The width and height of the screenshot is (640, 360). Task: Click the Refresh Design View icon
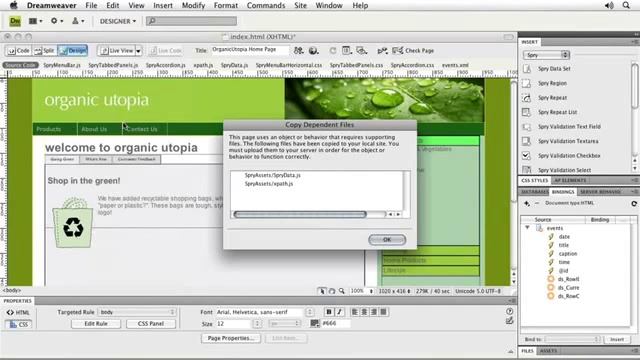pyautogui.click(x=333, y=51)
